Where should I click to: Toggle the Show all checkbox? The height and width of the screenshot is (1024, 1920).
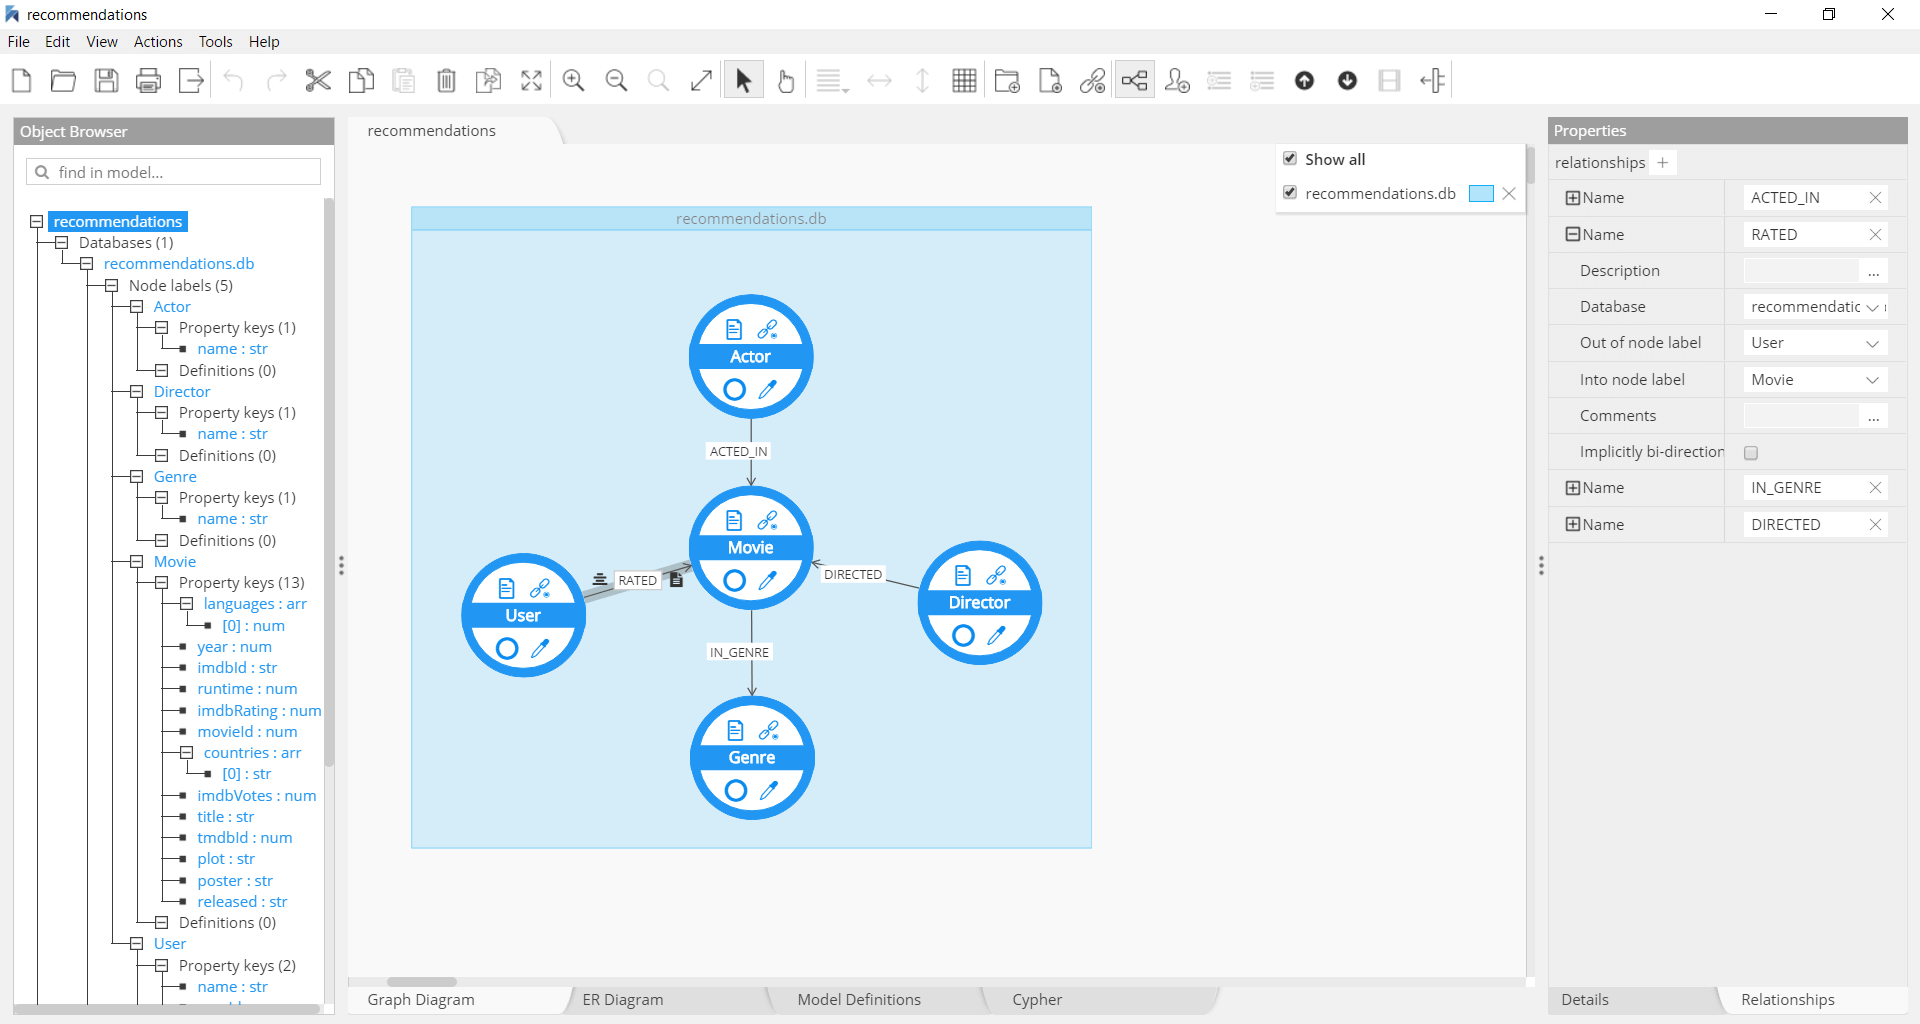[1290, 159]
